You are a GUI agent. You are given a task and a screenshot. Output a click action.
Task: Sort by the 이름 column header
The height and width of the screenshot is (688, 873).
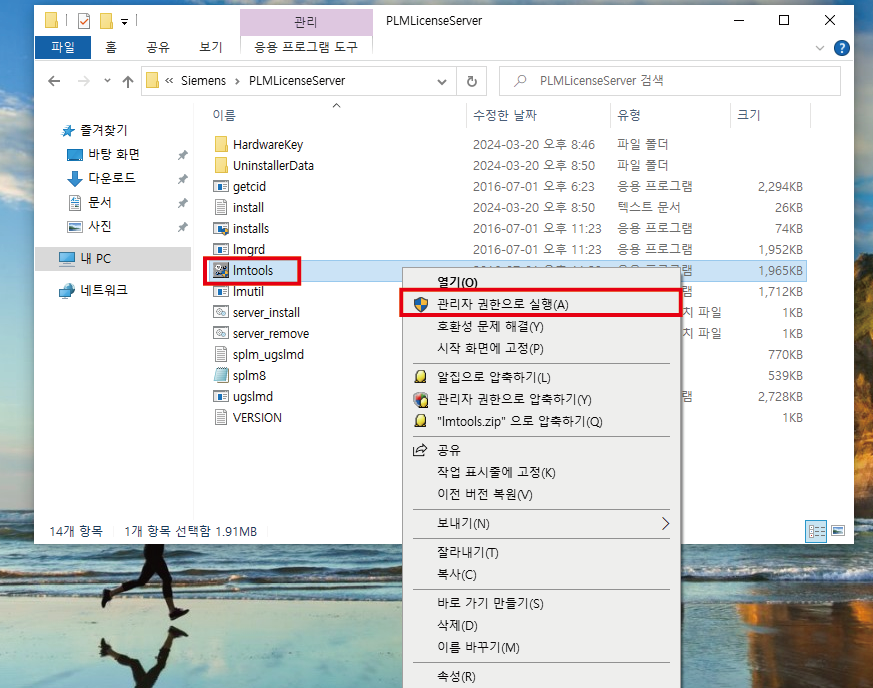tap(336, 115)
